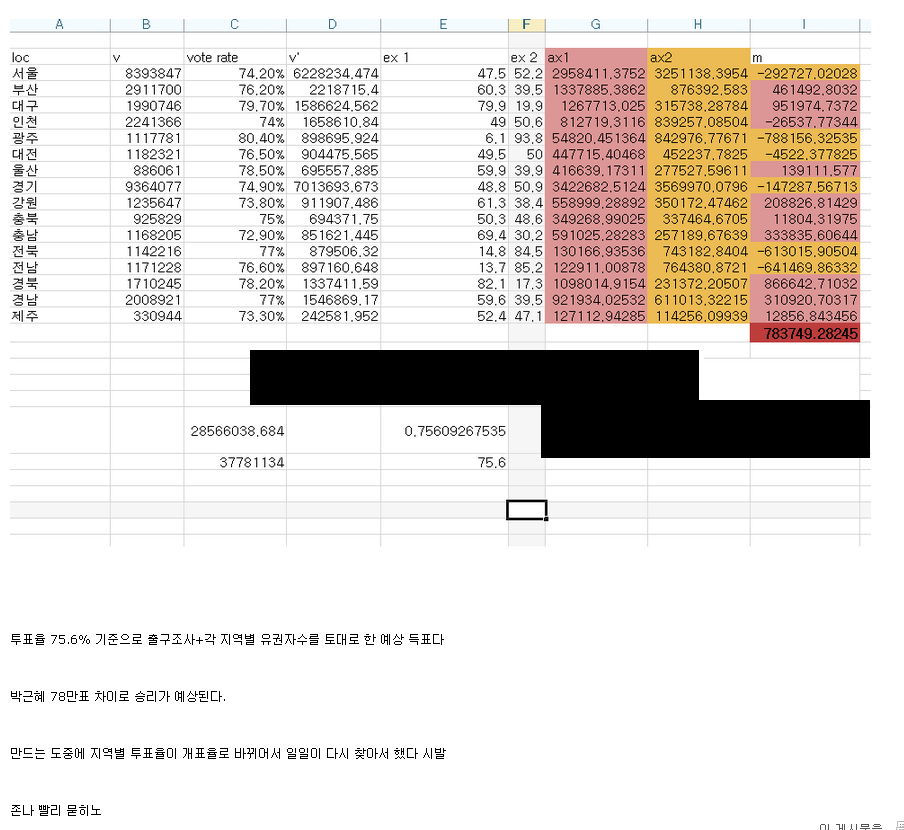Click the empty active cell with bold border
Image resolution: width=904 pixels, height=830 pixels.
pos(526,510)
